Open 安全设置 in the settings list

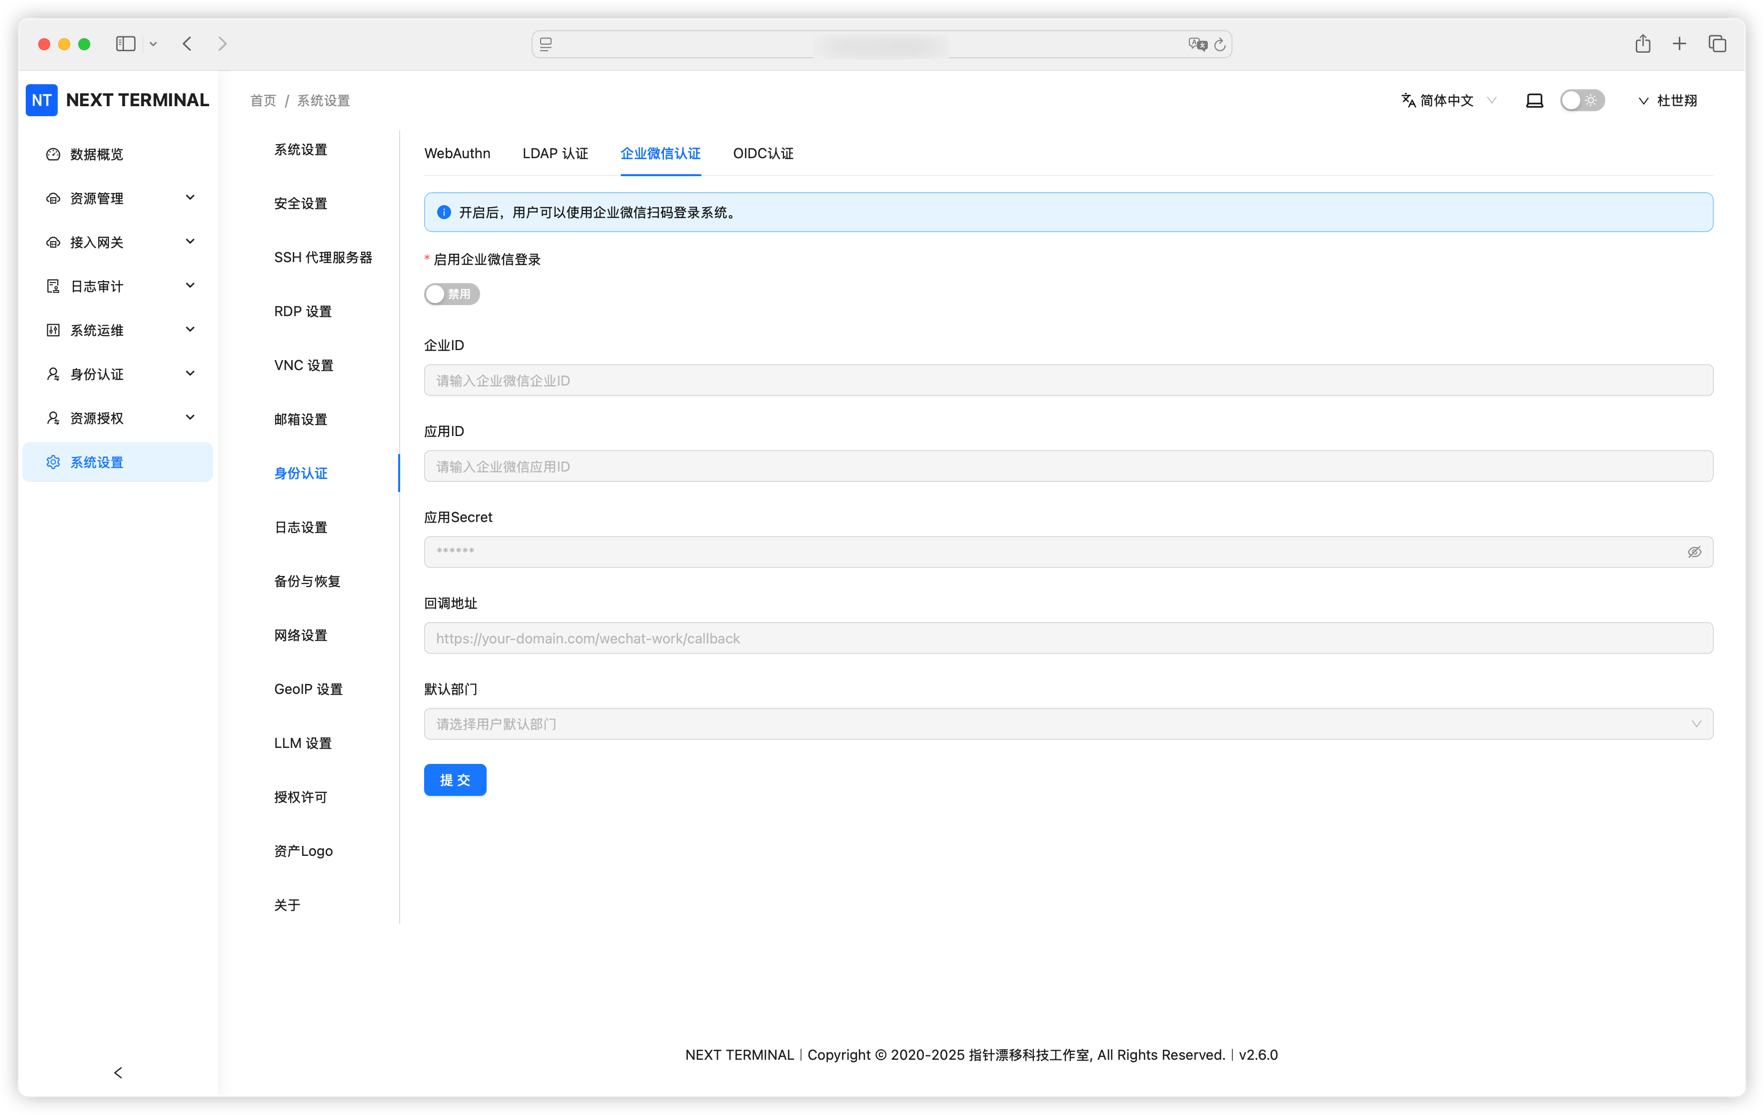tap(301, 203)
